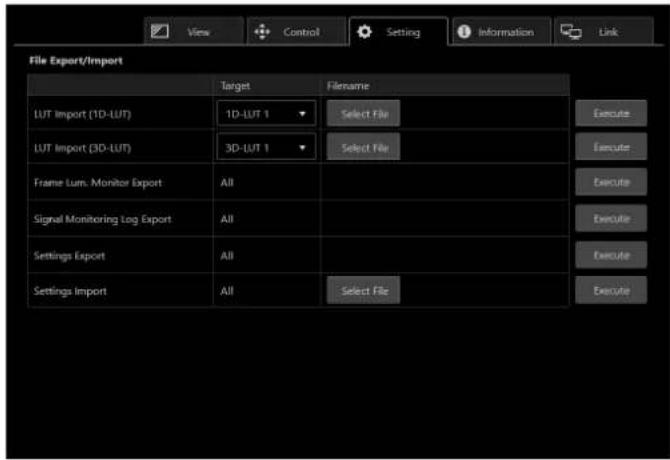Click the All target for Signal Monitoring Log Export
The image size is (670, 460).
point(227,219)
